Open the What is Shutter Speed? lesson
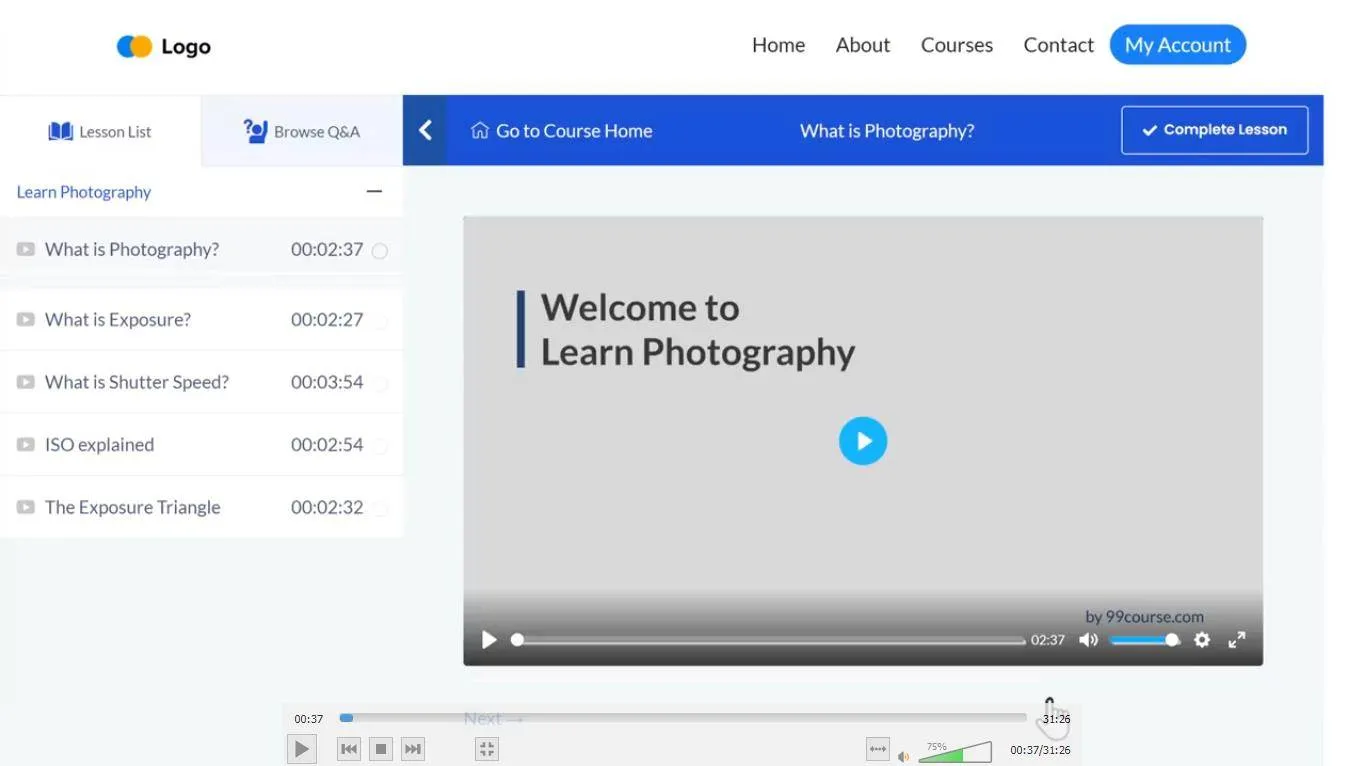 click(x=137, y=382)
